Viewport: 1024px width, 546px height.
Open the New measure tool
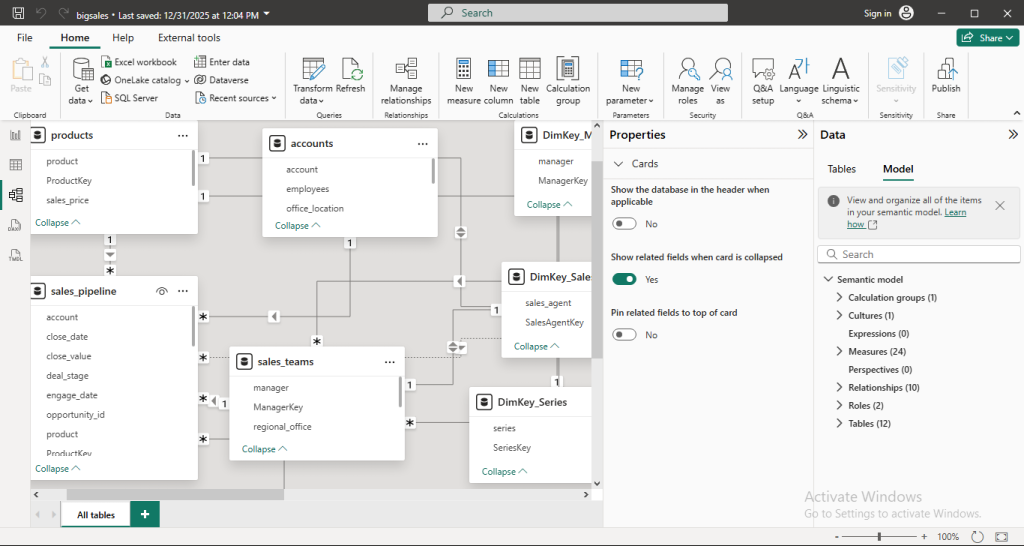(464, 70)
